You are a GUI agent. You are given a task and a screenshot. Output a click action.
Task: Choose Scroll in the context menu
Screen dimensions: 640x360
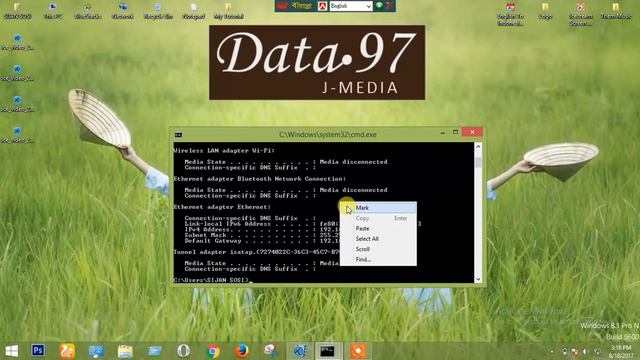[x=378, y=249]
